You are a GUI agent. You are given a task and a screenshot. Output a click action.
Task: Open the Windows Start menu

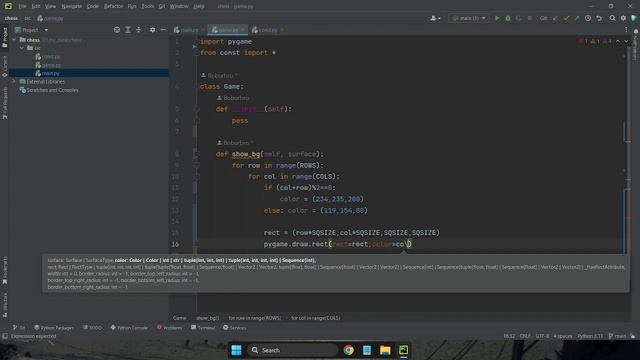pyautogui.click(x=236, y=350)
